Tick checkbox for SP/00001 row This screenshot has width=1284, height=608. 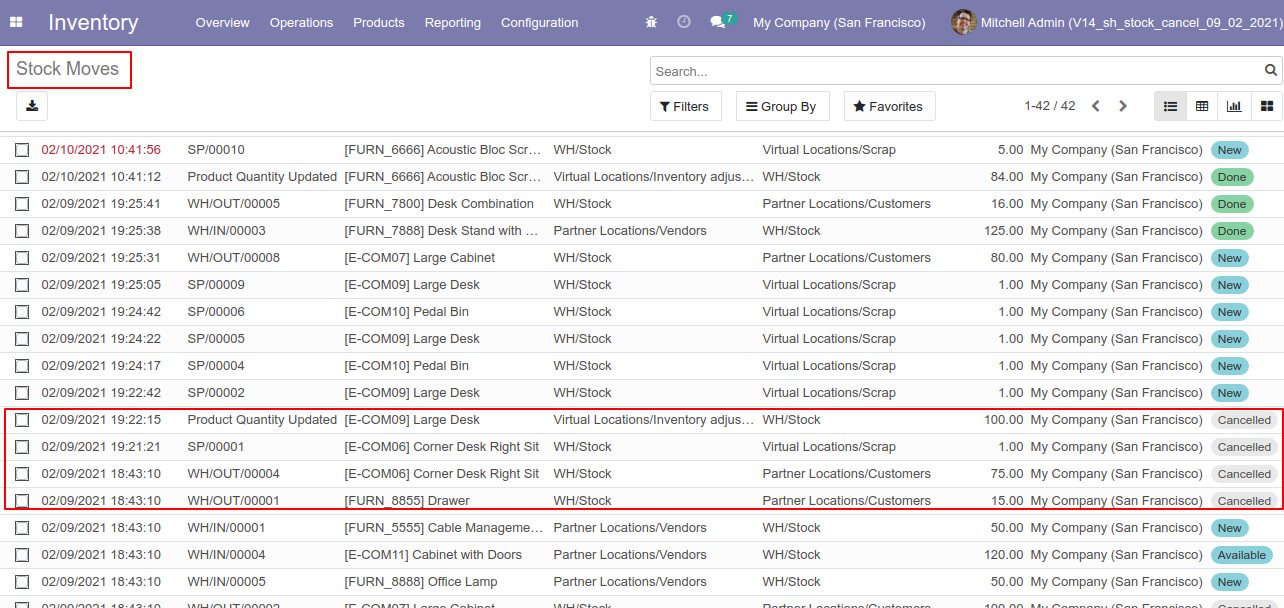pyautogui.click(x=22, y=447)
